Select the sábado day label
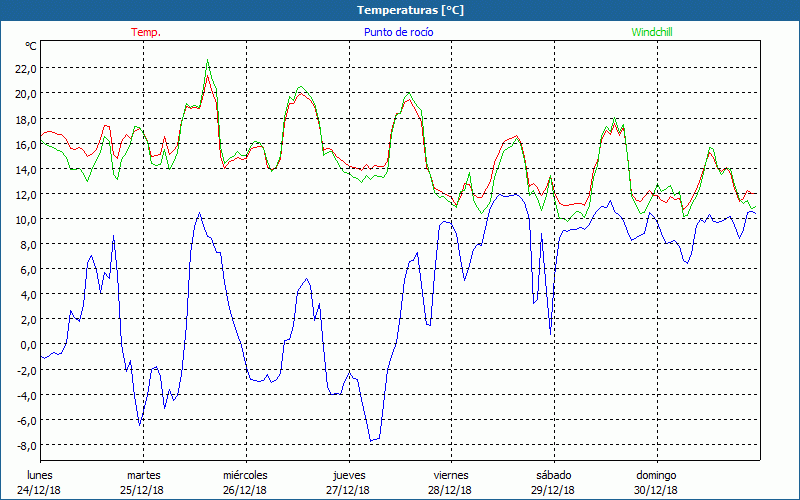Image resolution: width=800 pixels, height=500 pixels. click(553, 475)
